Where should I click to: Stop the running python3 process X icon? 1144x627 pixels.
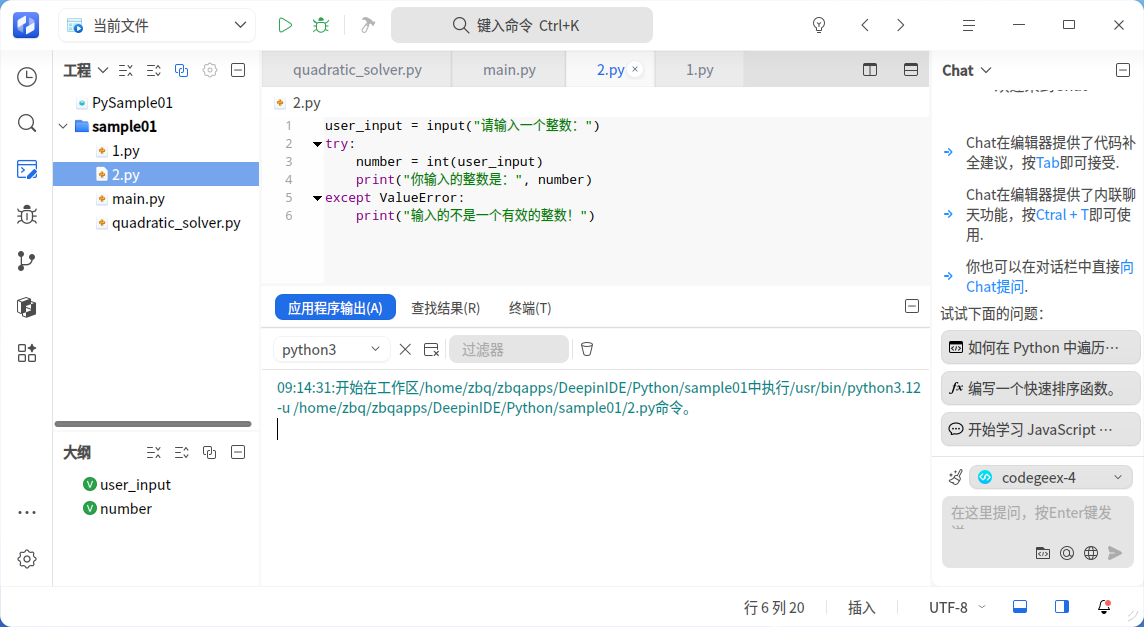click(x=405, y=350)
